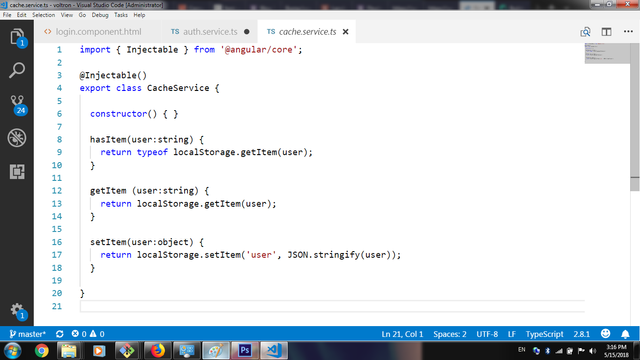Click Ln 21, Col 1 in status bar
Viewport: 640px width, 360px height.
click(x=402, y=334)
